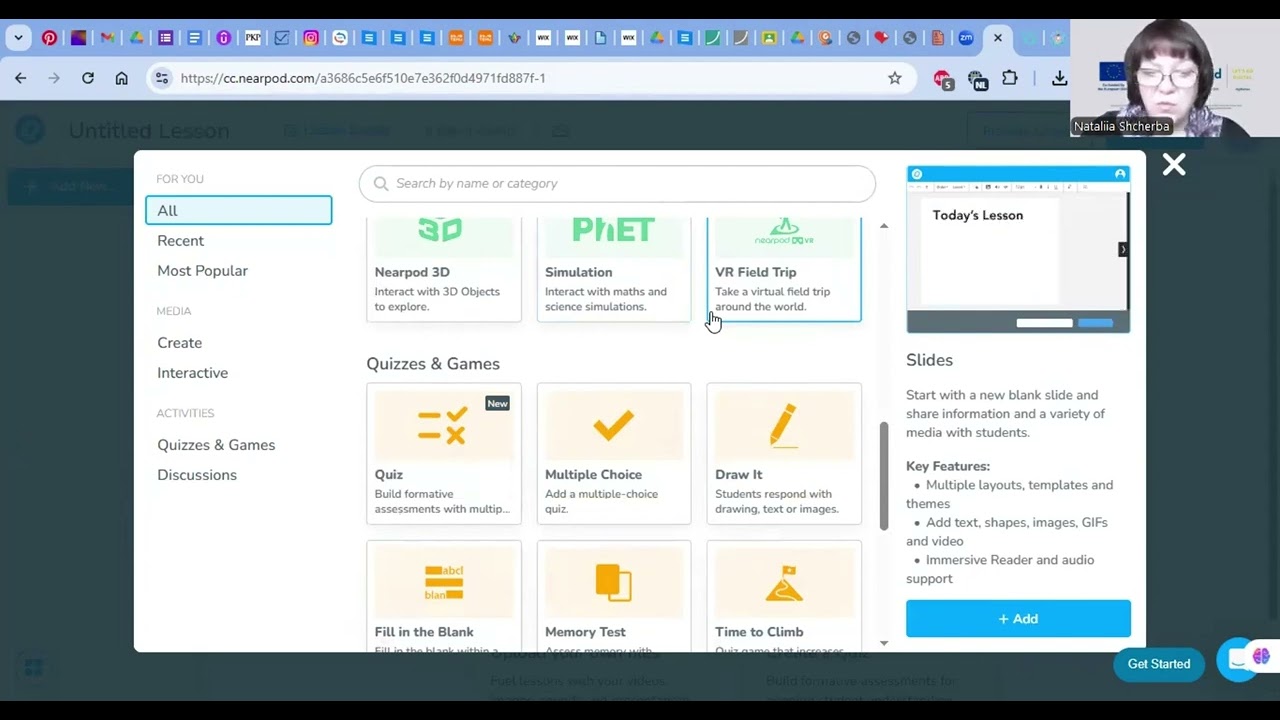
Task: Select the Fill in the Blank icon
Action: (444, 582)
